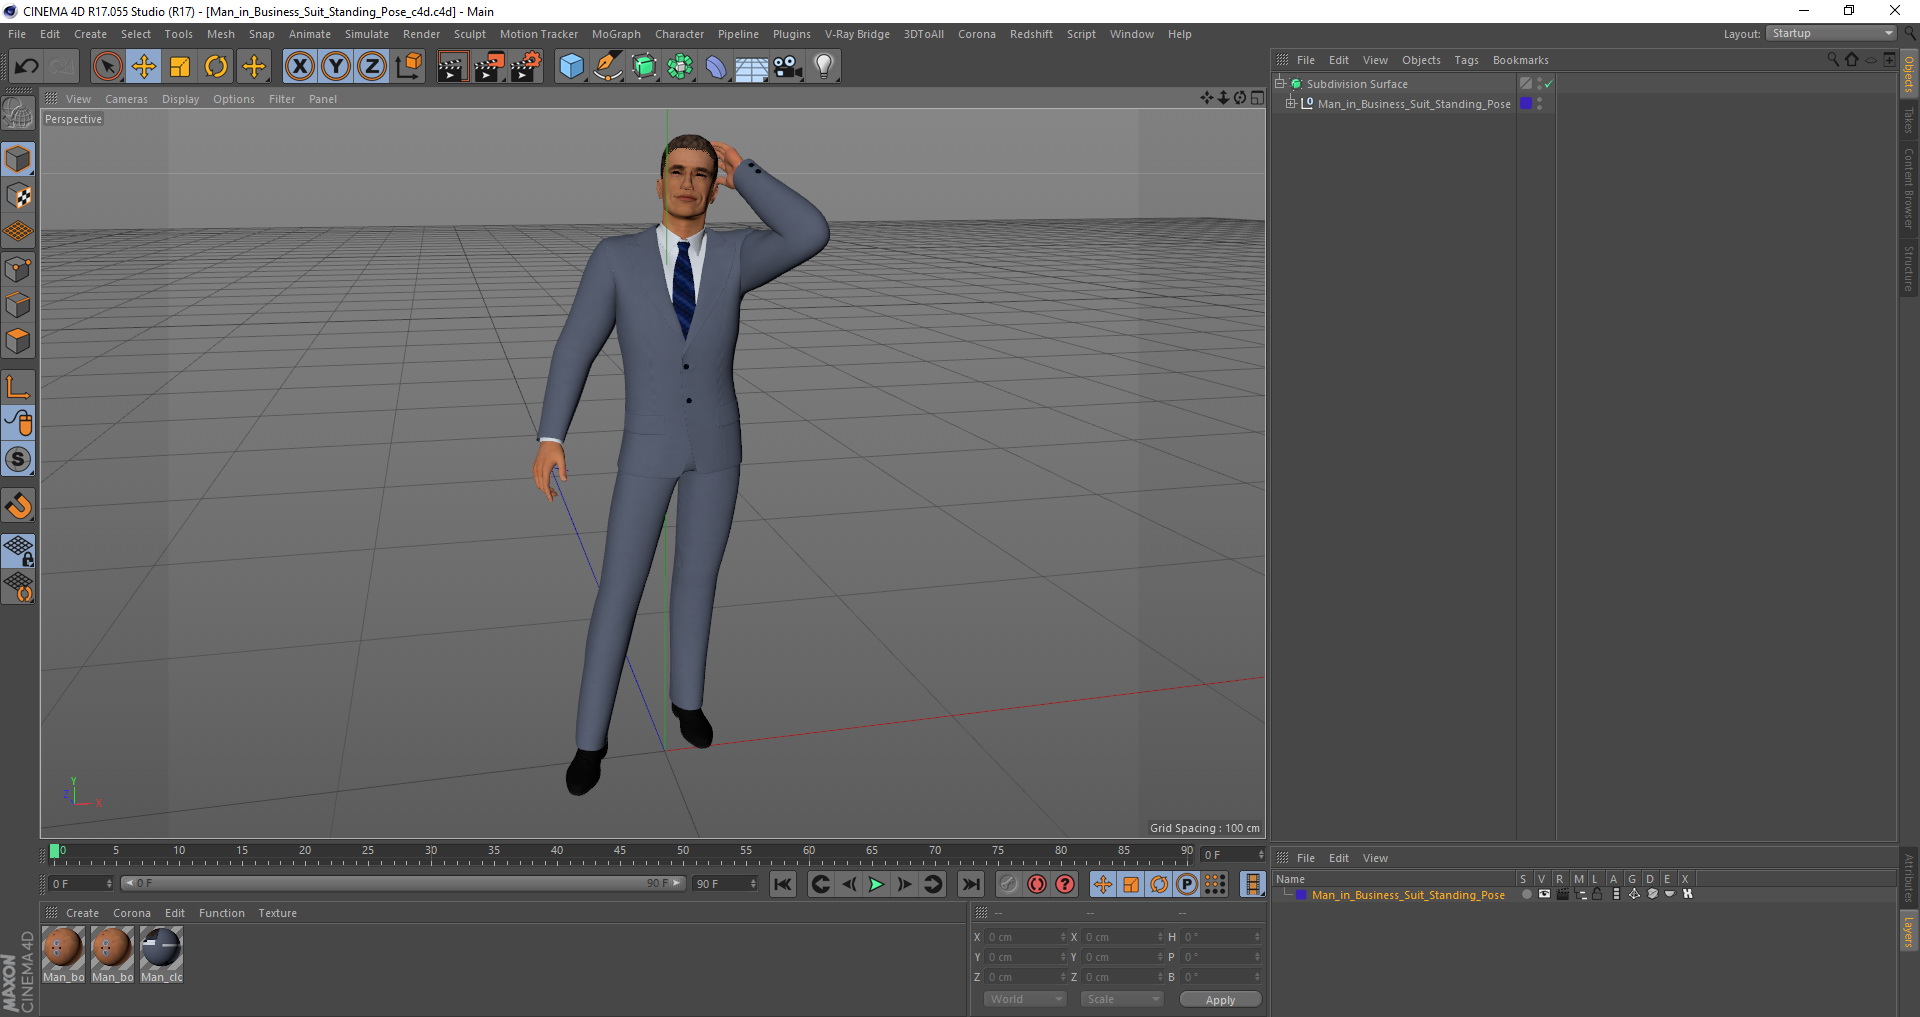Switch to Polygons mode
The height and width of the screenshot is (1017, 1920).
point(18,341)
